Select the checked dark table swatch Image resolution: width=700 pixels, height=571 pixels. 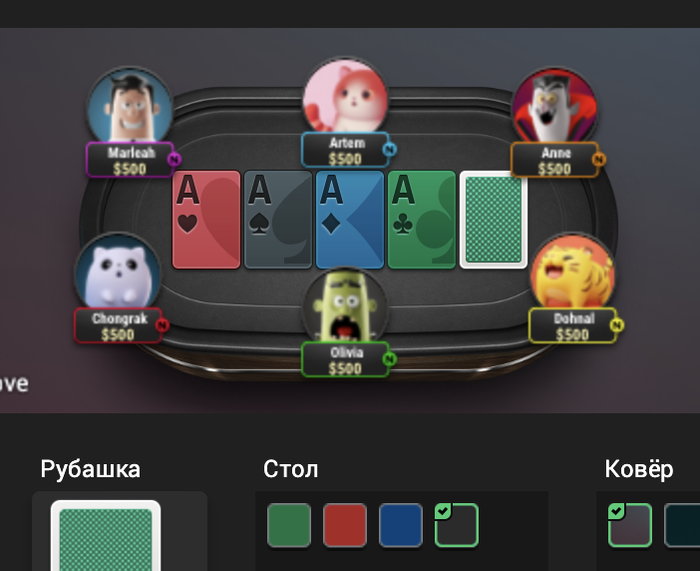pos(457,525)
